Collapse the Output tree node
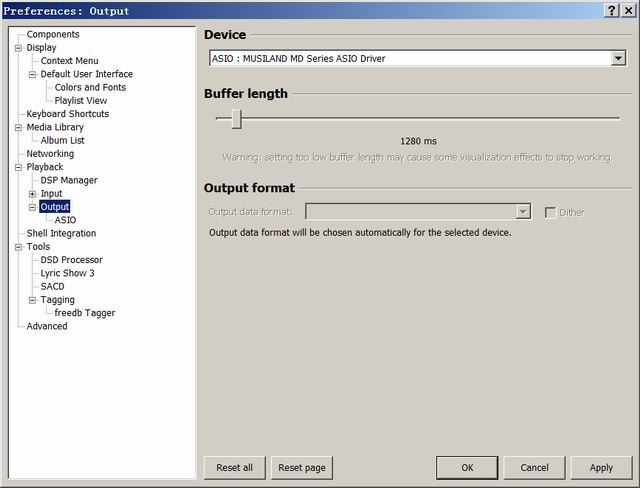Screen dimensions: 640x488 coord(32,207)
